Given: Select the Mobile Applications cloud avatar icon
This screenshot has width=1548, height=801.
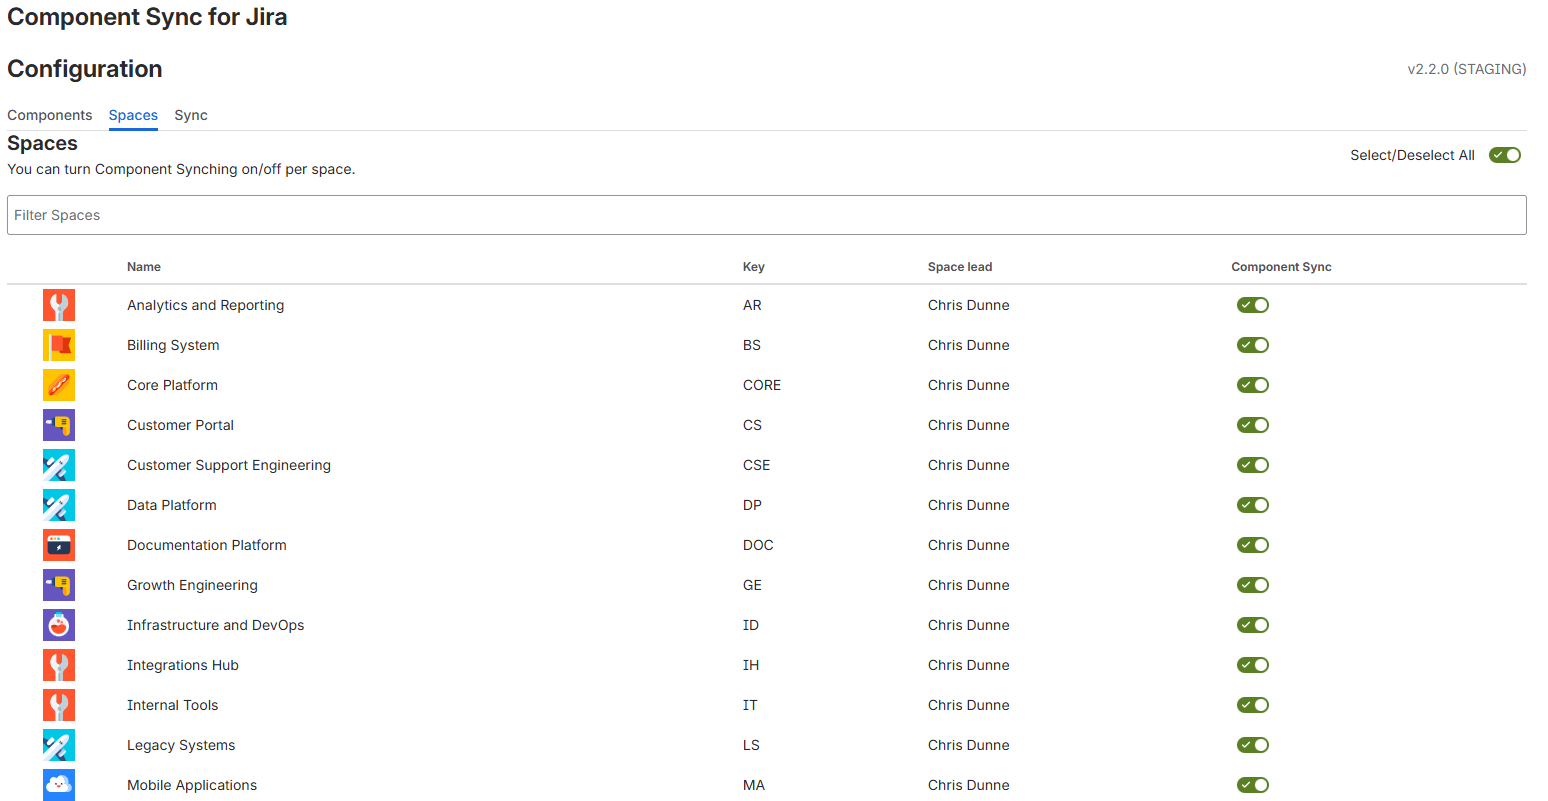Looking at the screenshot, I should [58, 785].
